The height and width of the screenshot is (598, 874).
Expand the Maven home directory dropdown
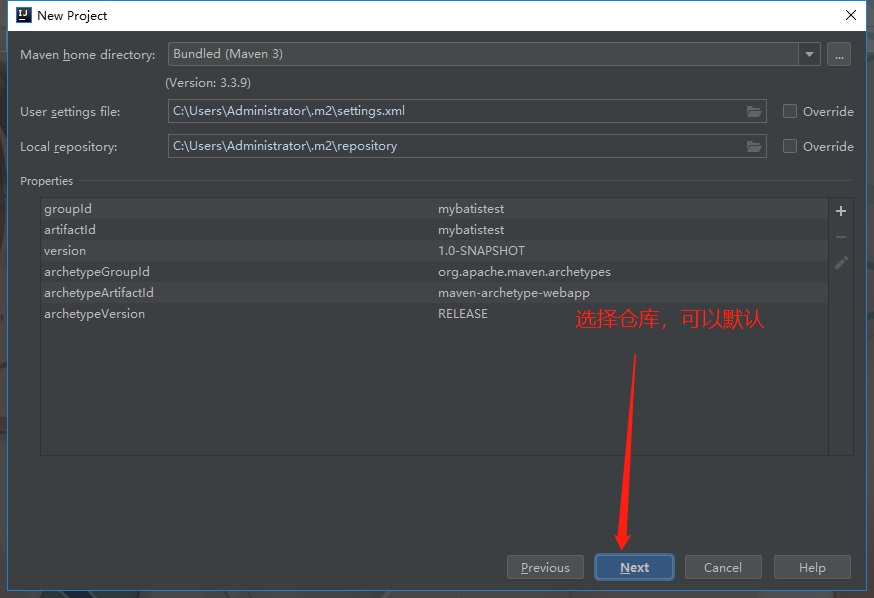[x=809, y=55]
